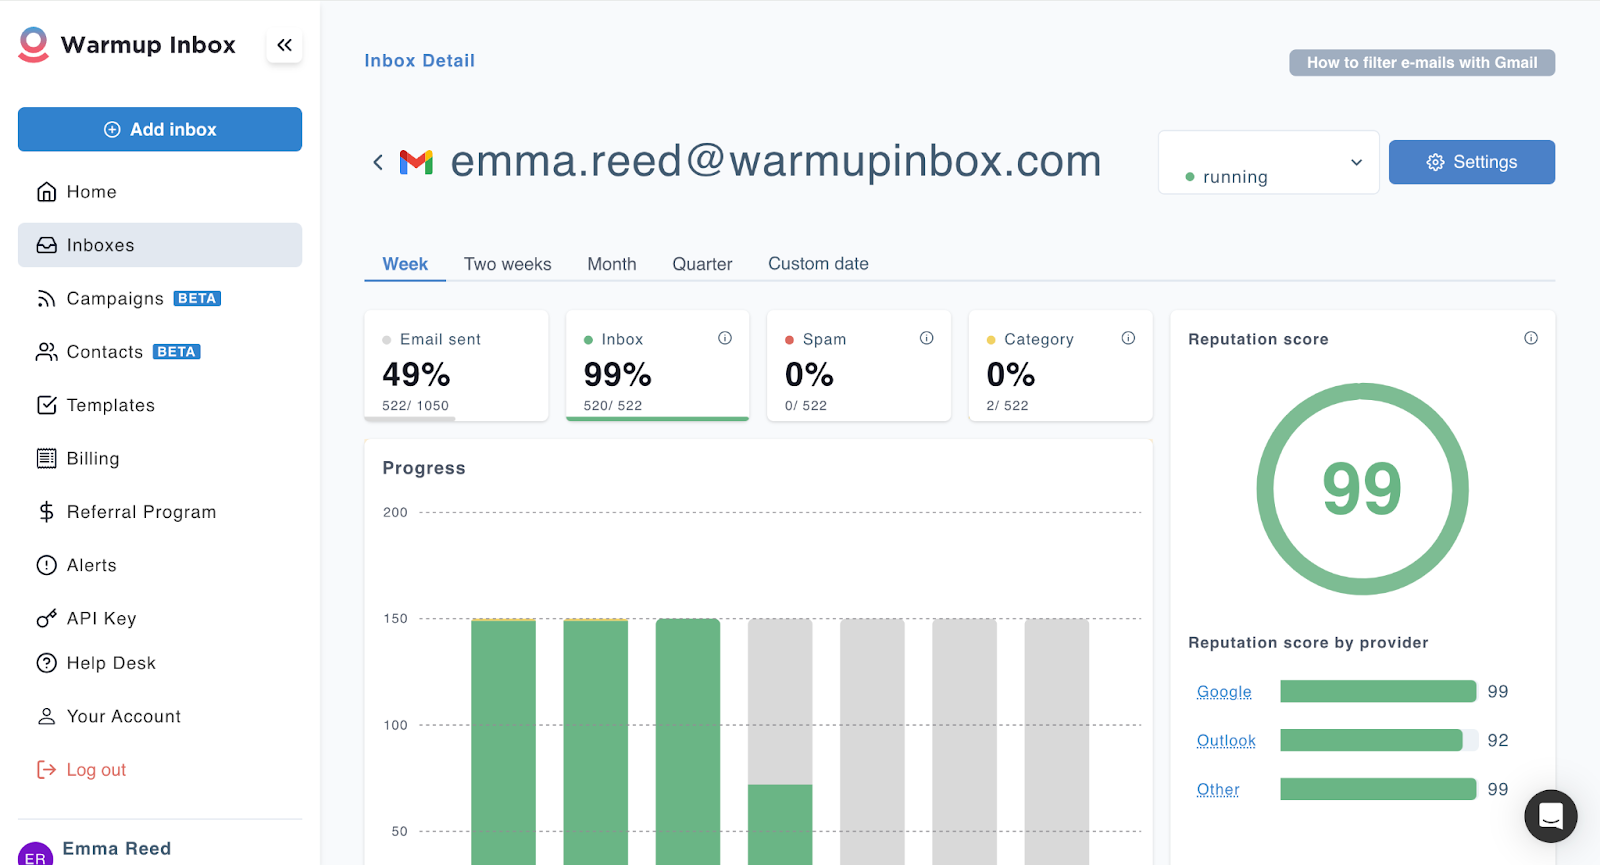The height and width of the screenshot is (865, 1600).
Task: Click the BETA badge next to Contacts
Action: 177,352
